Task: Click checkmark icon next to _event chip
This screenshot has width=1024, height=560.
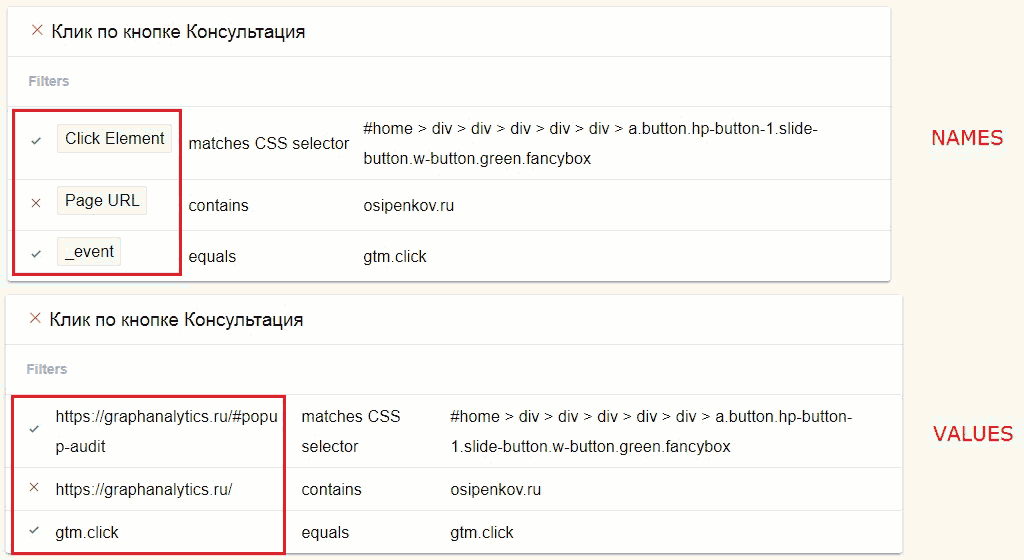Action: tap(36, 254)
